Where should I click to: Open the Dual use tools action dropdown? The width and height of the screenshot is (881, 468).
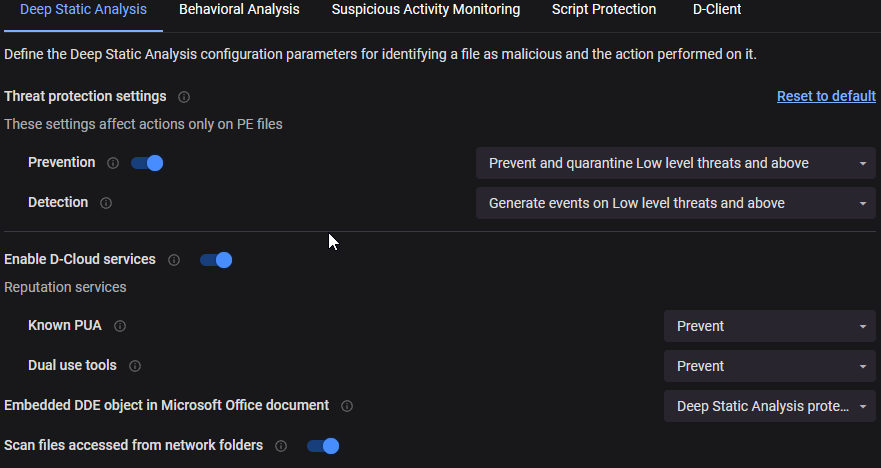tap(769, 366)
